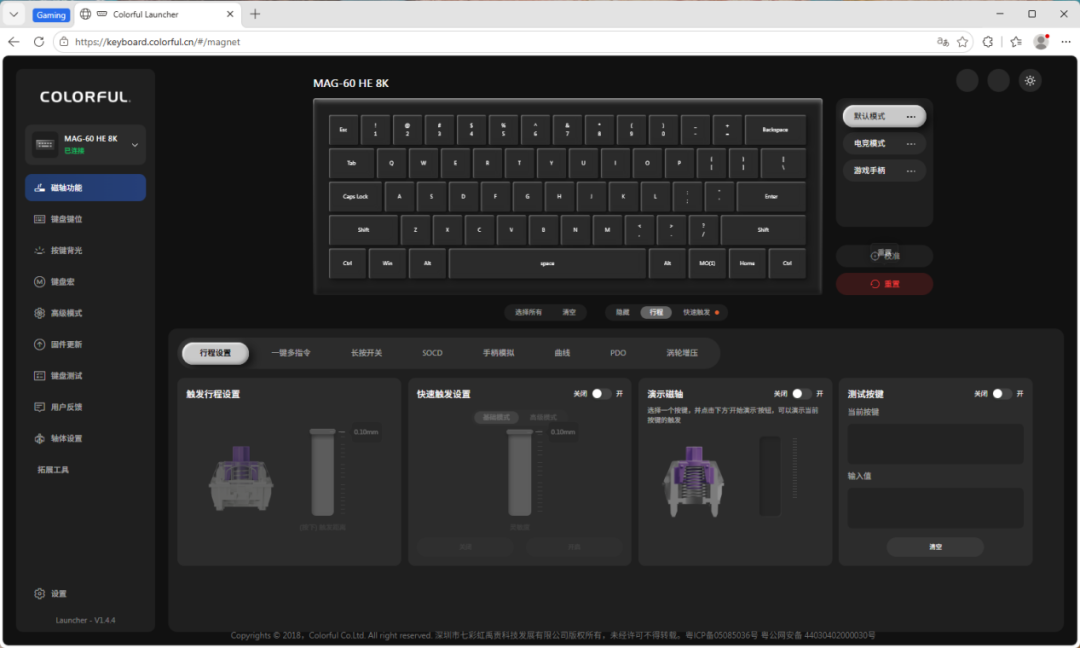Click 校准 calibrate button

pos(884,256)
